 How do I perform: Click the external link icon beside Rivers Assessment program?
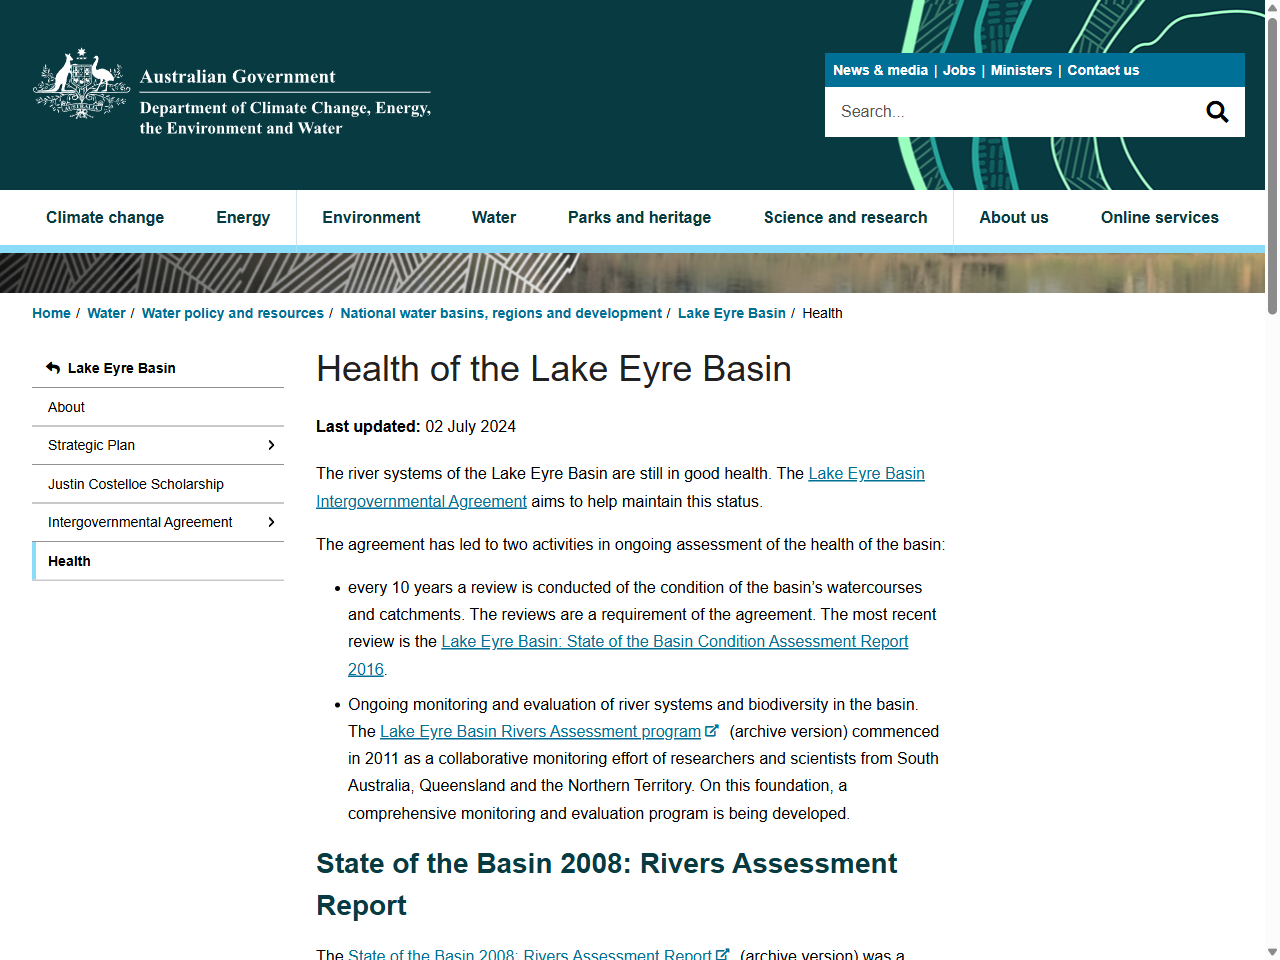pos(712,729)
